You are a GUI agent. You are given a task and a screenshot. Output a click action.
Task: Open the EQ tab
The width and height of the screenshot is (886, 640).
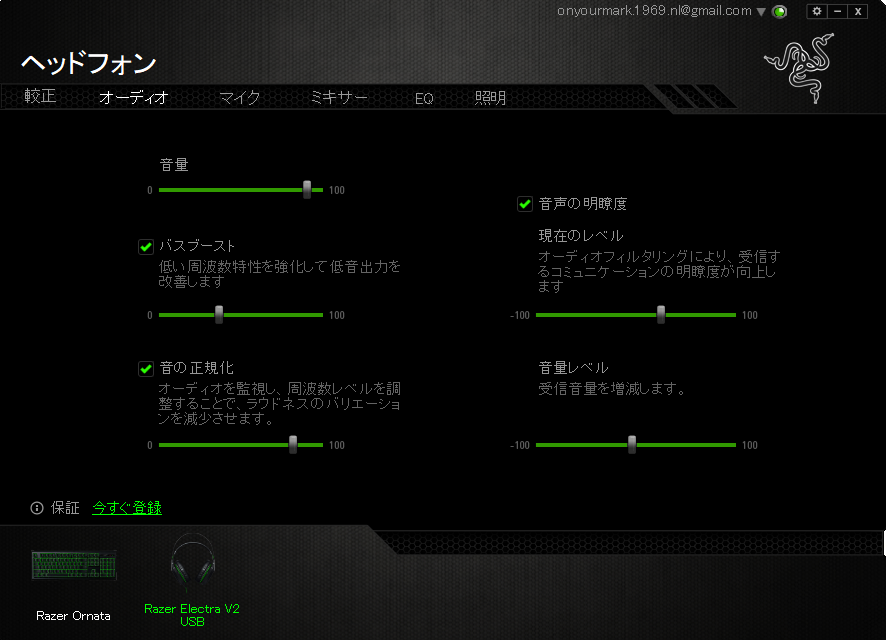[424, 99]
